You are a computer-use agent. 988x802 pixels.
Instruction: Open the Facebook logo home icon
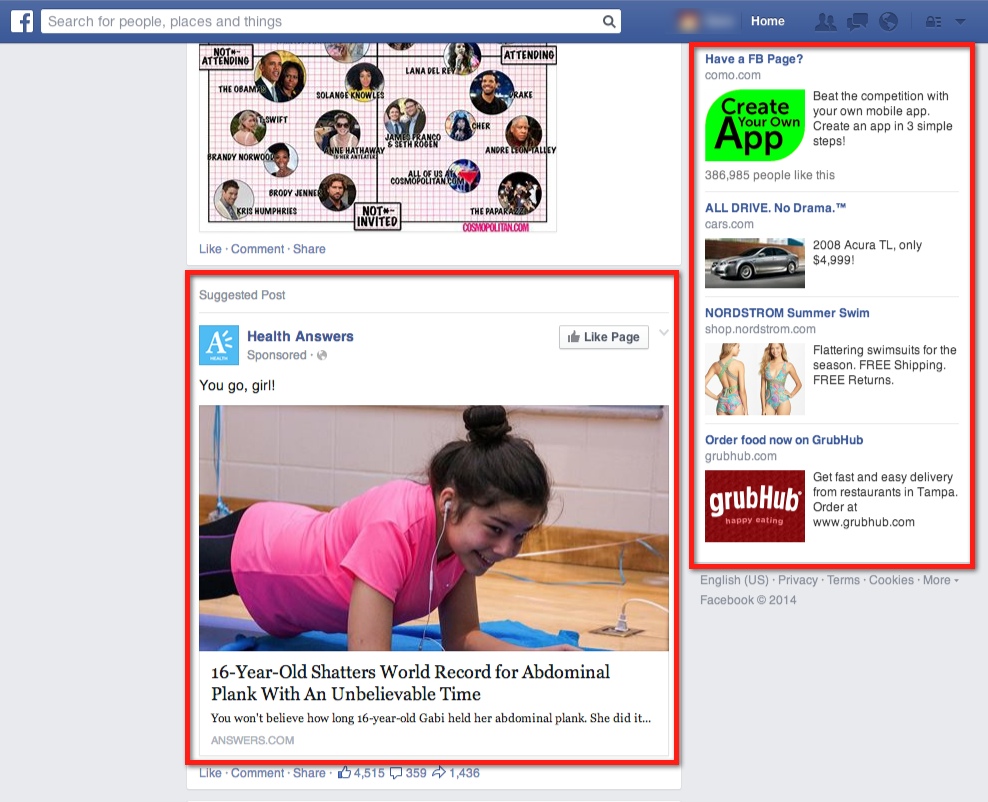point(22,21)
